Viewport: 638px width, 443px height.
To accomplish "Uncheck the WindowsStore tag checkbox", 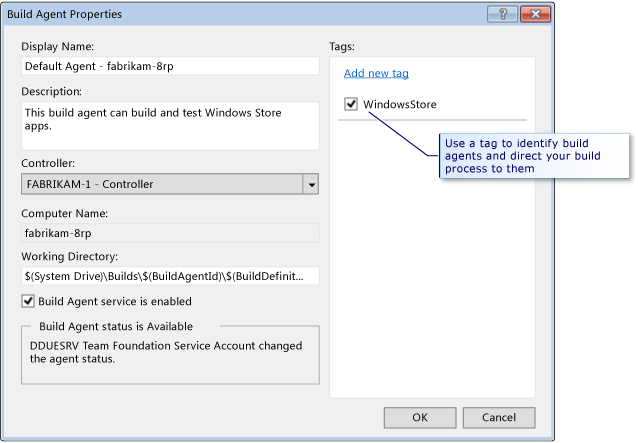I will (x=351, y=104).
